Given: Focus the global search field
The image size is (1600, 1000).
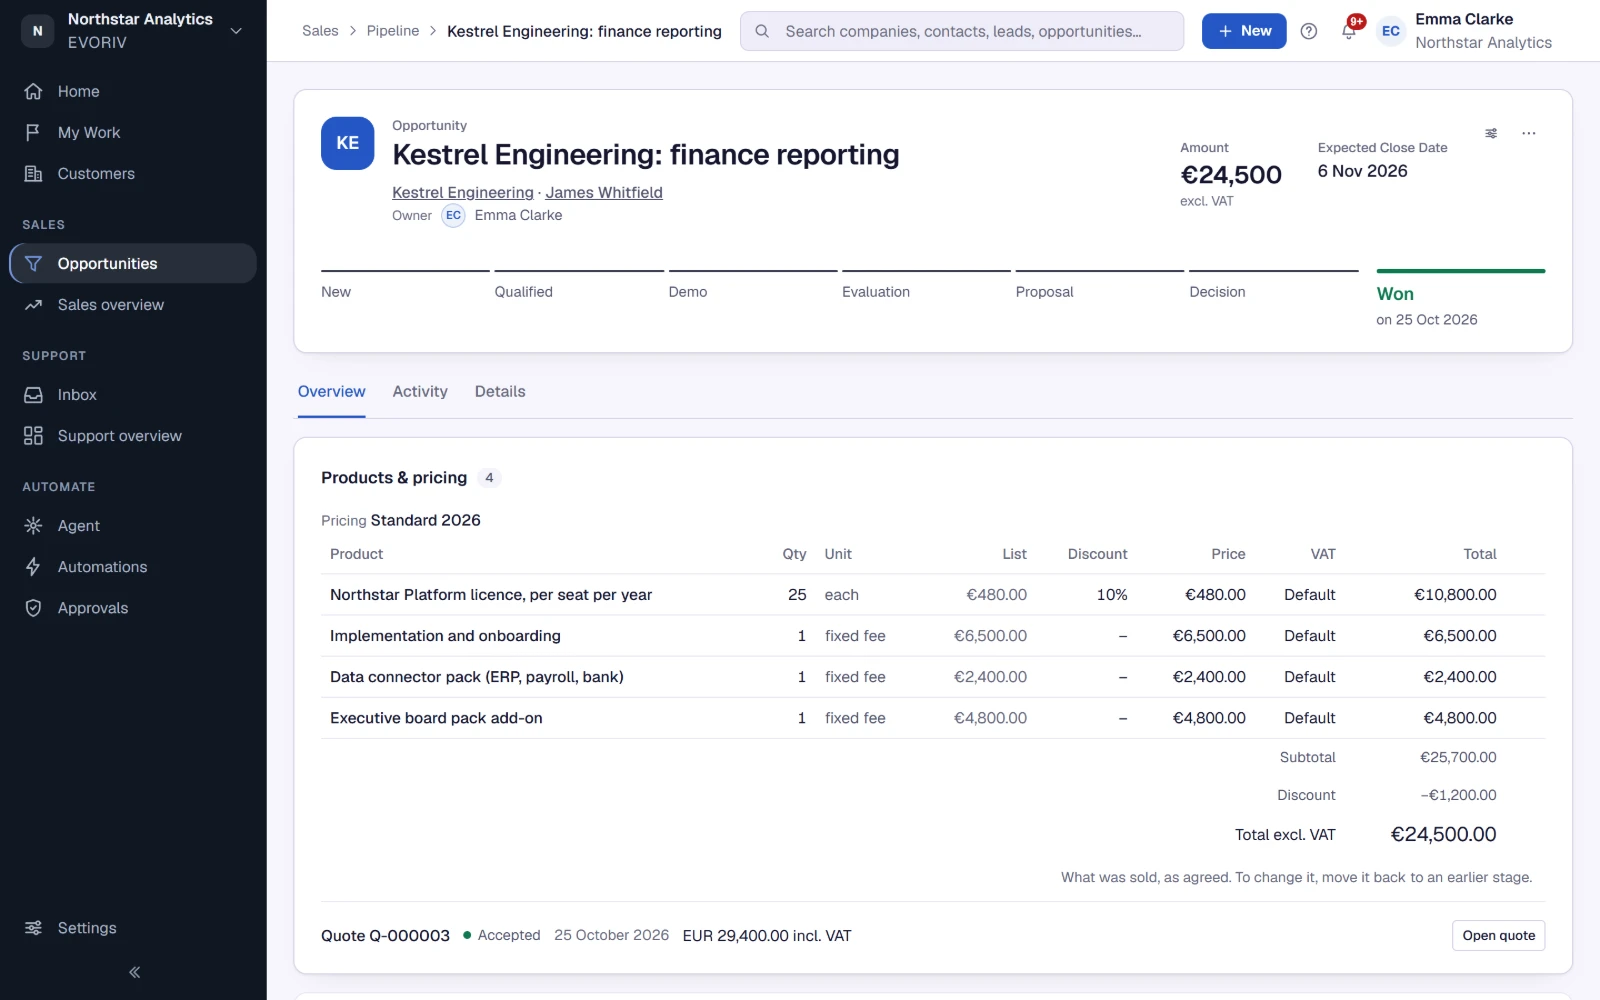Looking at the screenshot, I should tap(962, 31).
